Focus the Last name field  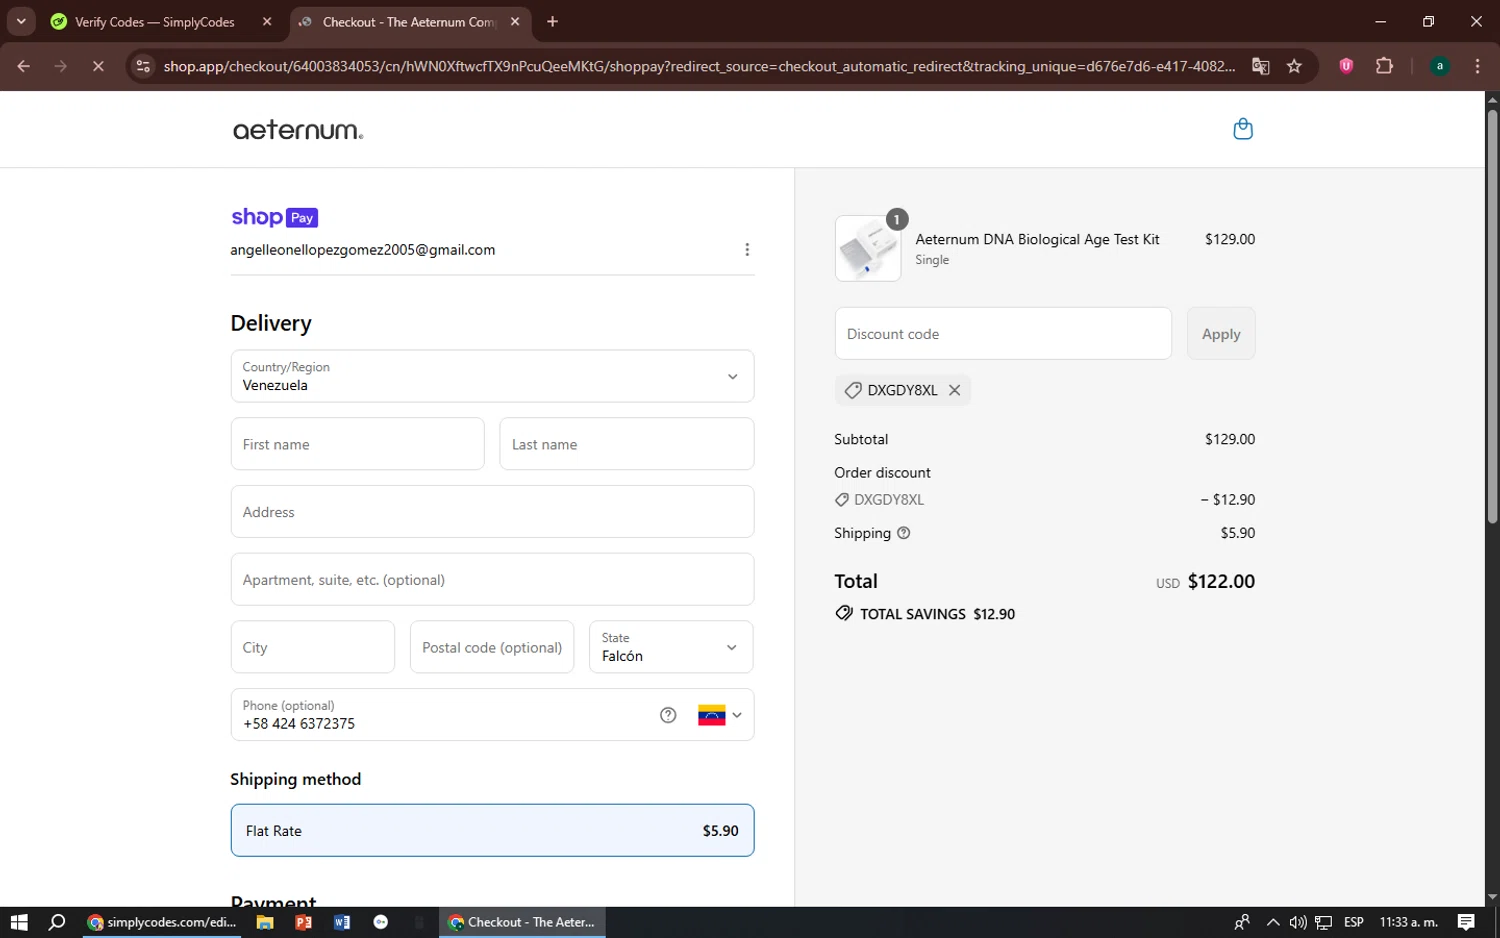pos(627,444)
